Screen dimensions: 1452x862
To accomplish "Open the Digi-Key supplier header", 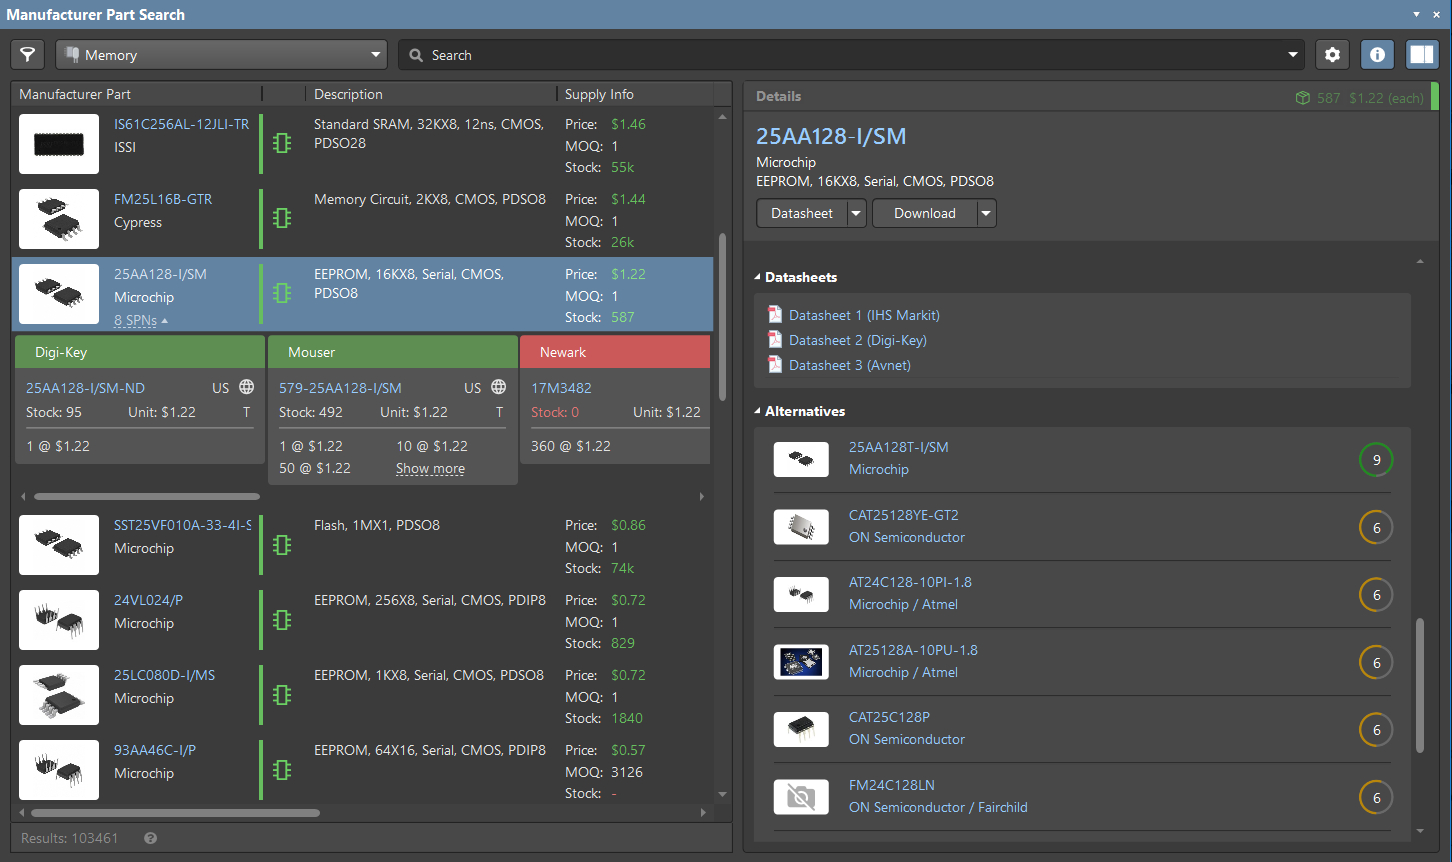I will pos(140,352).
